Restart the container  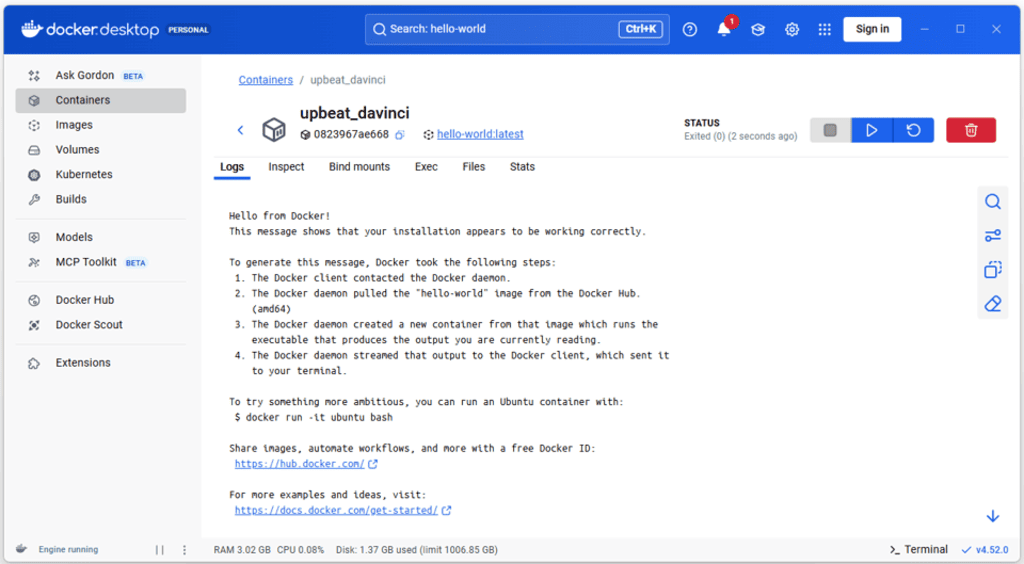click(x=913, y=130)
